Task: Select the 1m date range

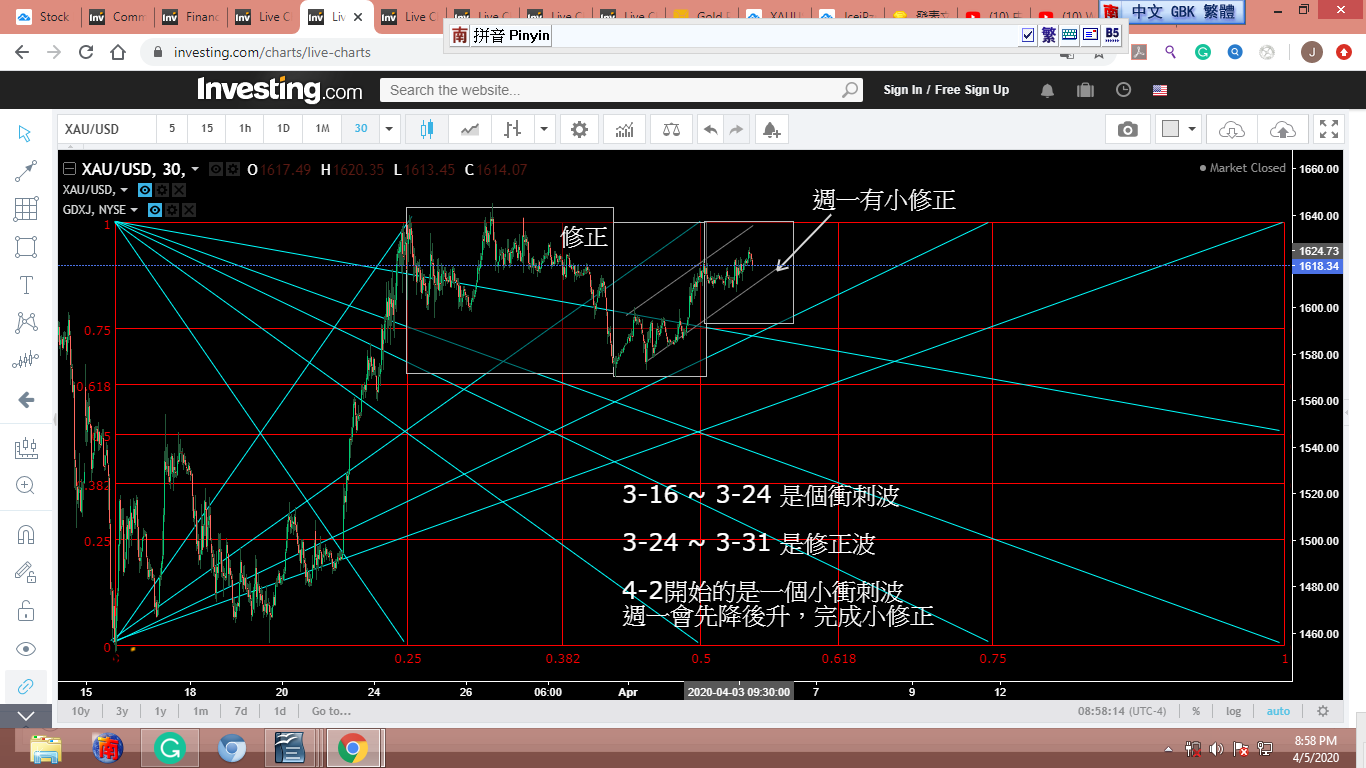Action: [x=200, y=711]
